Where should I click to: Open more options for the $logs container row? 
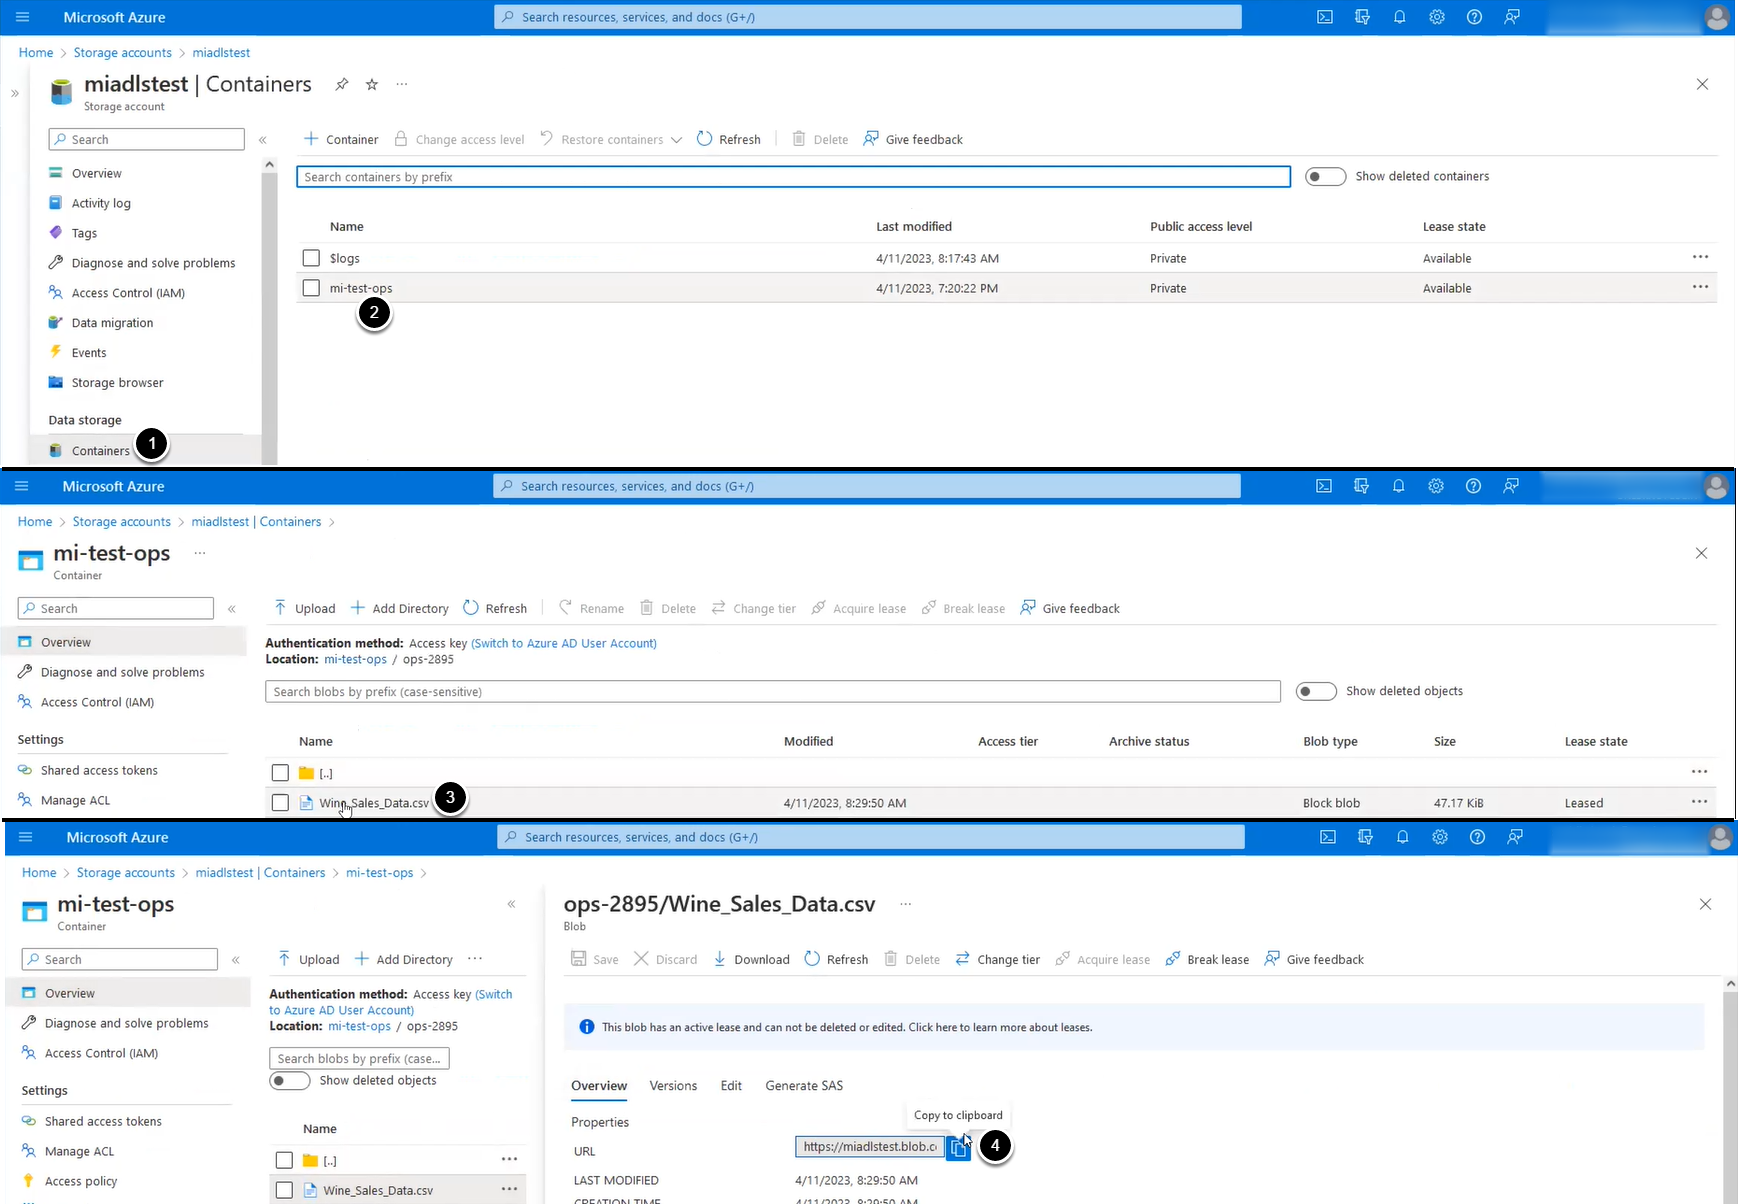(1700, 257)
